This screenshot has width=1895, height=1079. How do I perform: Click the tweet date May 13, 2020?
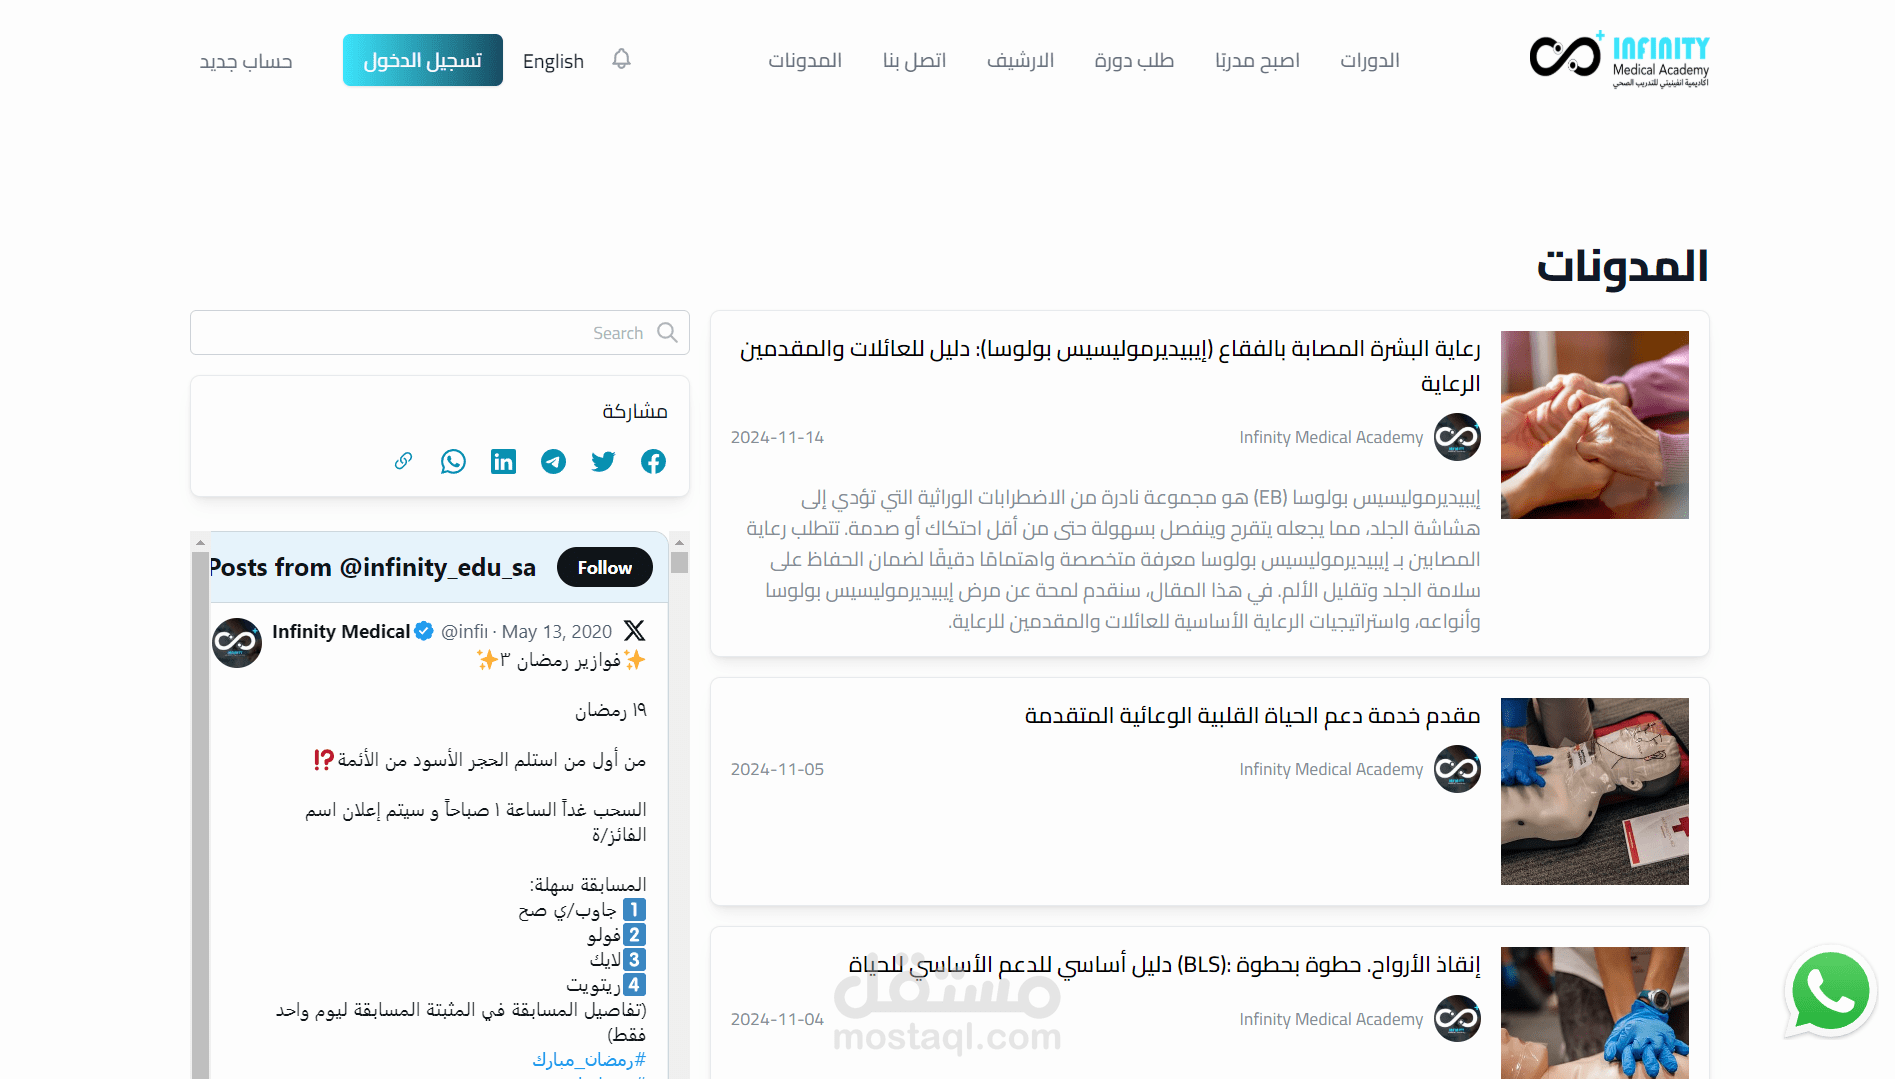(x=557, y=631)
